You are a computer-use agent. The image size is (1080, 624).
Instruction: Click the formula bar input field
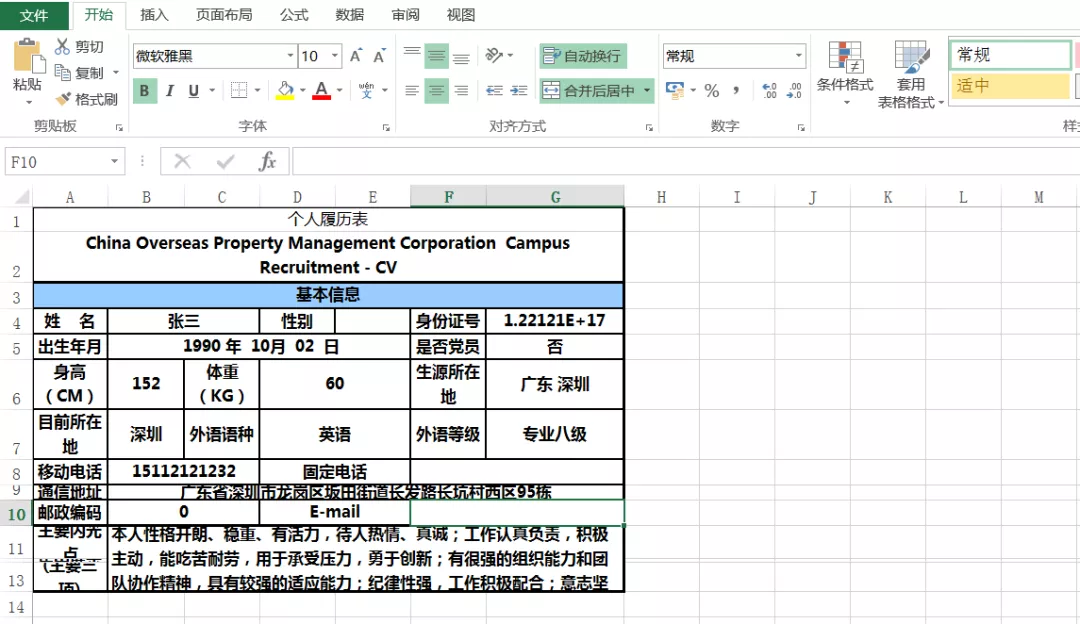pyautogui.click(x=686, y=161)
